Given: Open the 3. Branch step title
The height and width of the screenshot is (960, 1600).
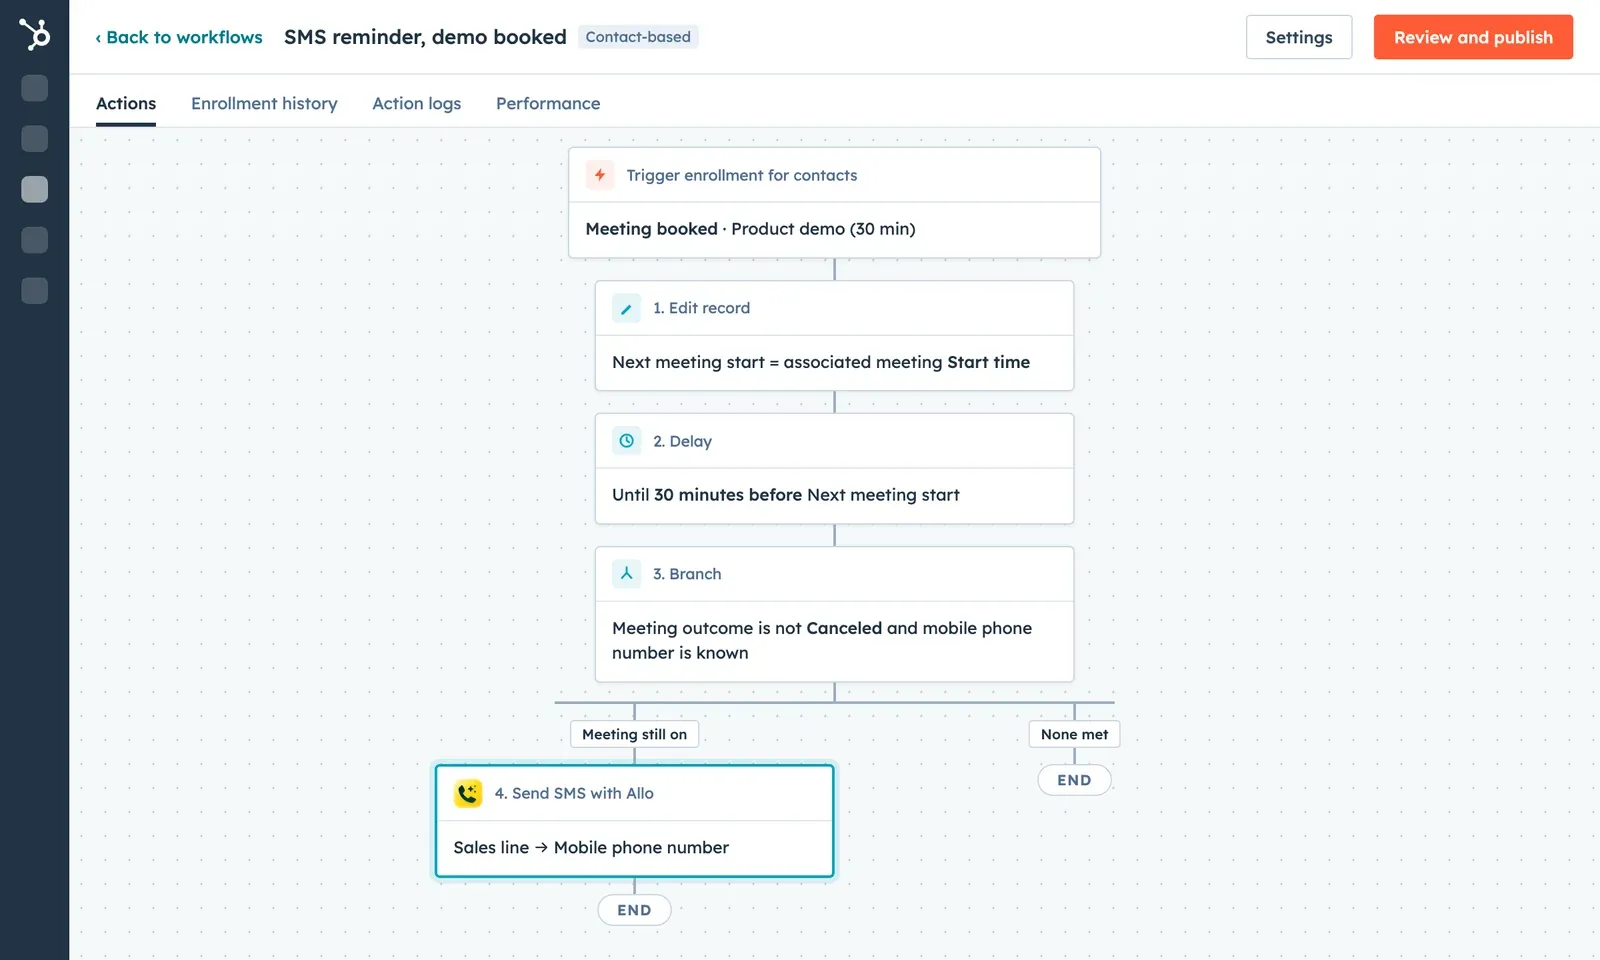Looking at the screenshot, I should [x=687, y=574].
